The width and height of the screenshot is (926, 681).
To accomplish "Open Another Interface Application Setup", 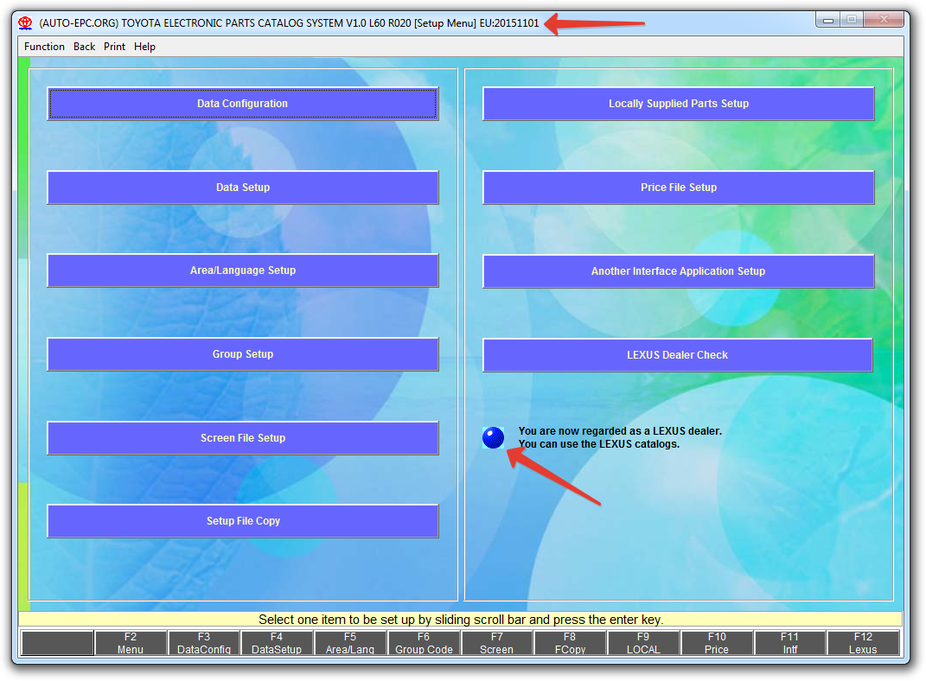I will click(678, 271).
